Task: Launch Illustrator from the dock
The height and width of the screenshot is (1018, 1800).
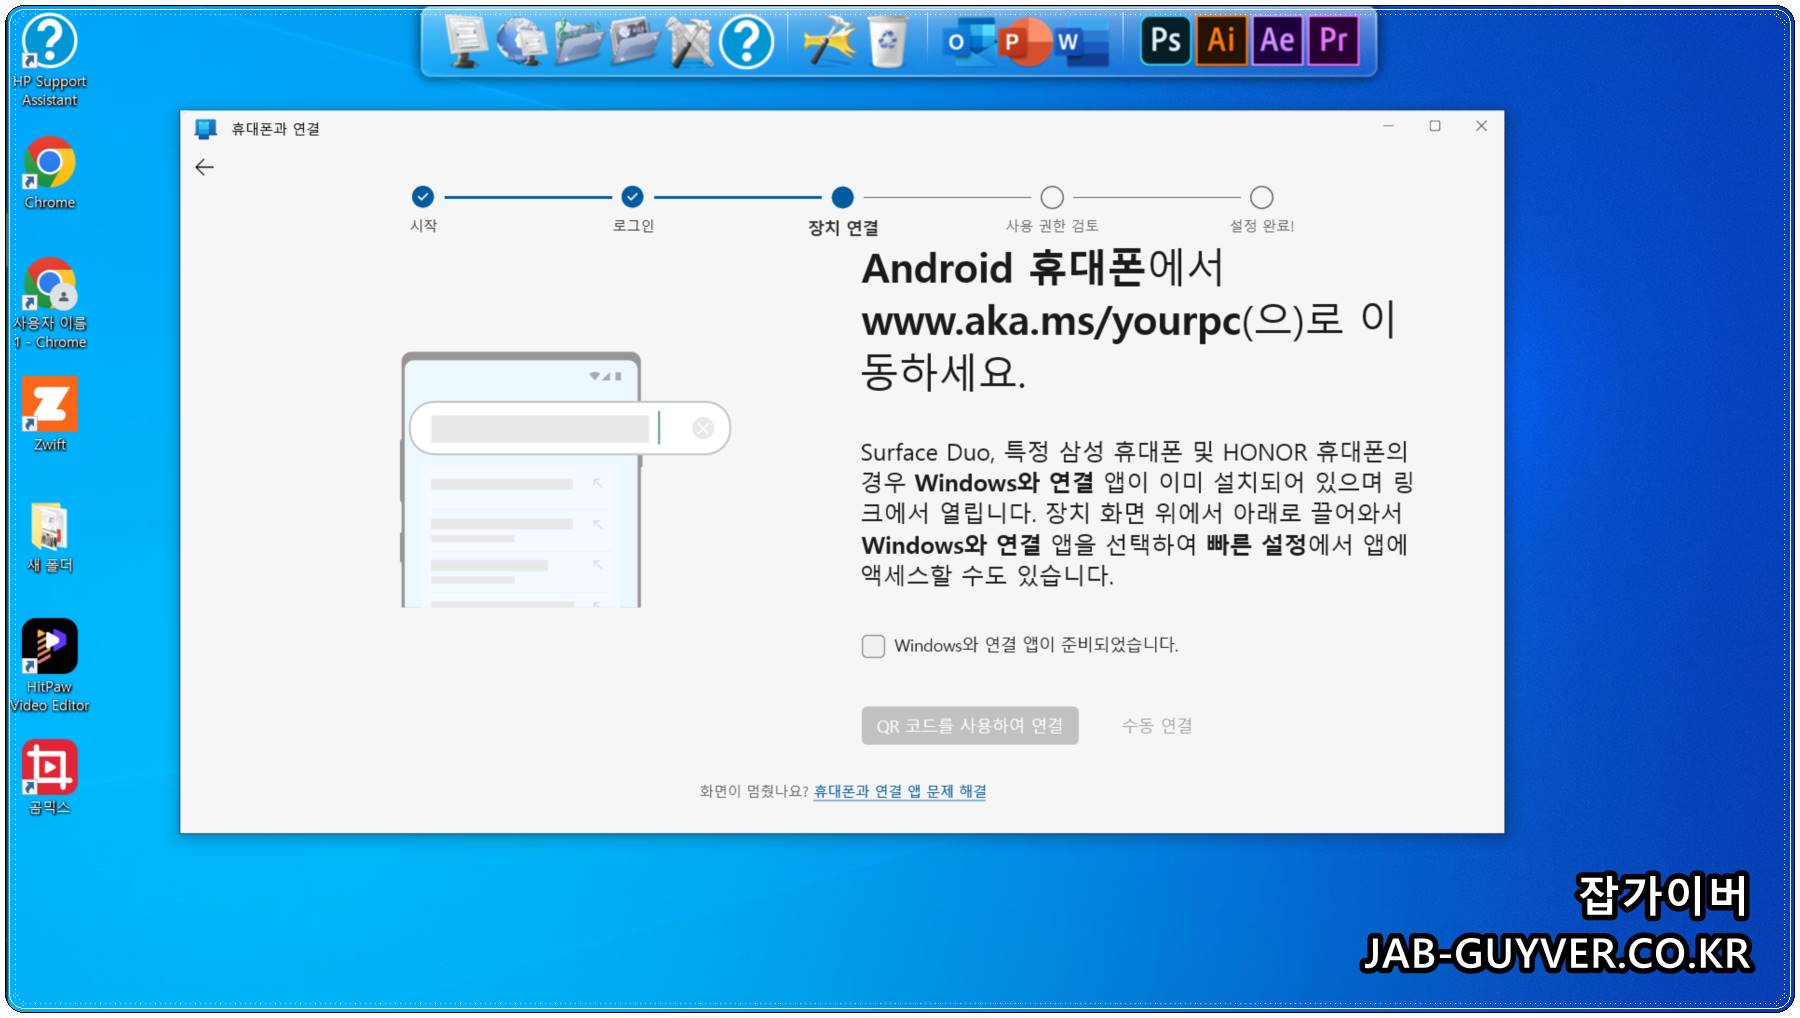Action: pos(1222,41)
